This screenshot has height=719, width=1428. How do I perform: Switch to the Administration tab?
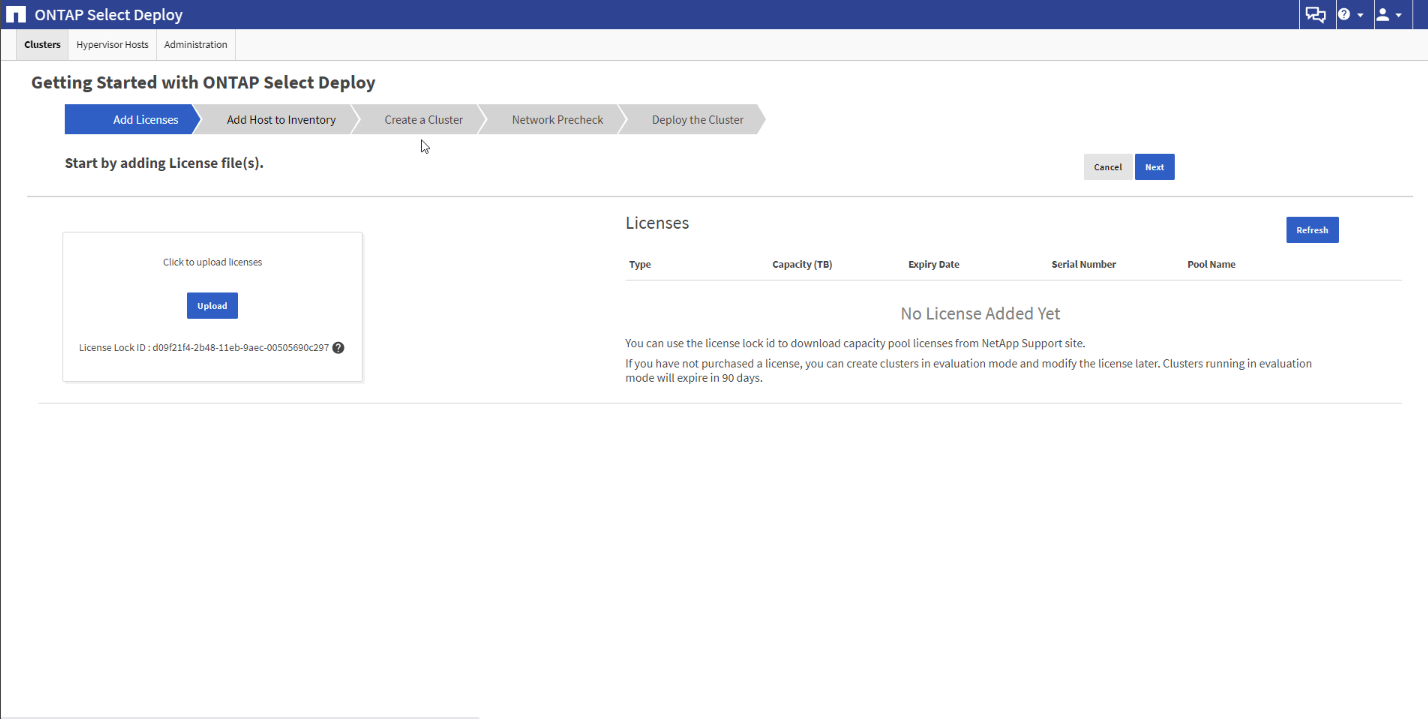196,45
